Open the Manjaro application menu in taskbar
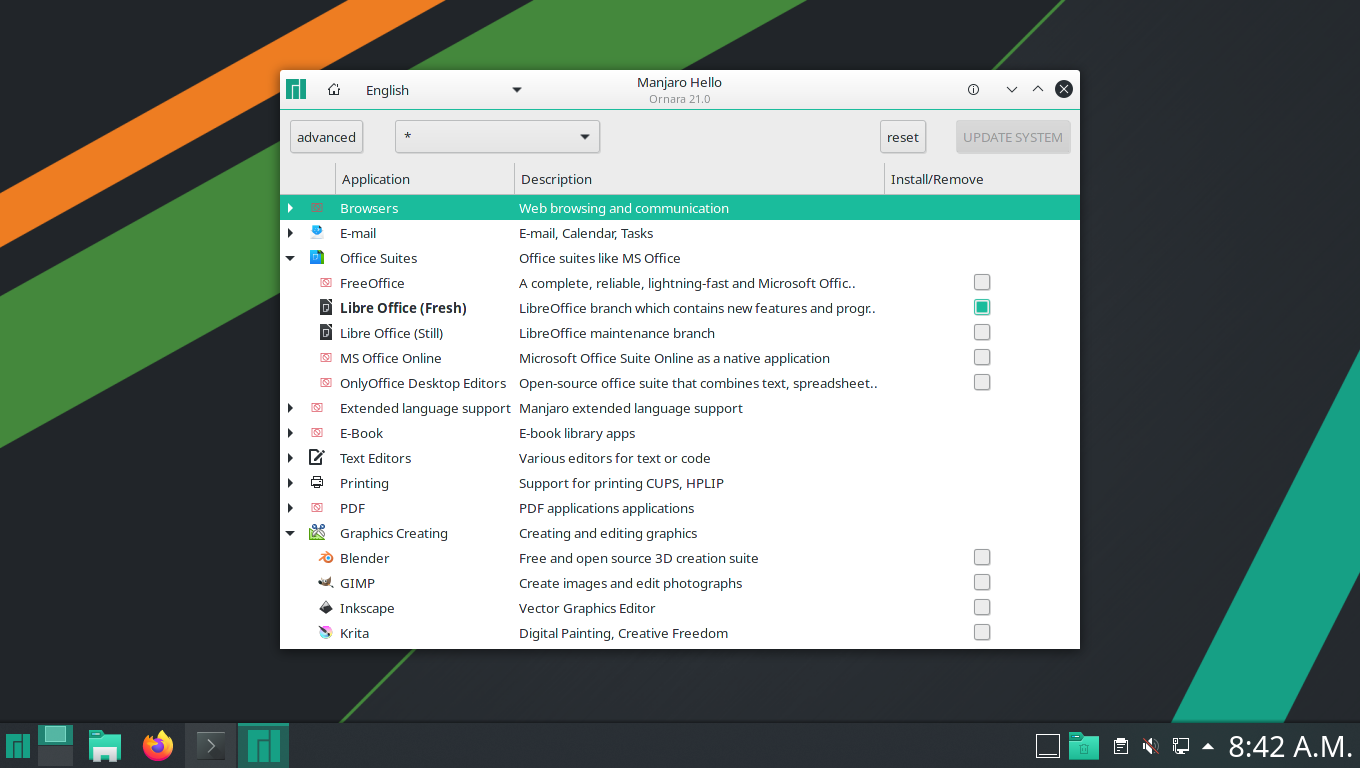The height and width of the screenshot is (768, 1360). [17, 746]
